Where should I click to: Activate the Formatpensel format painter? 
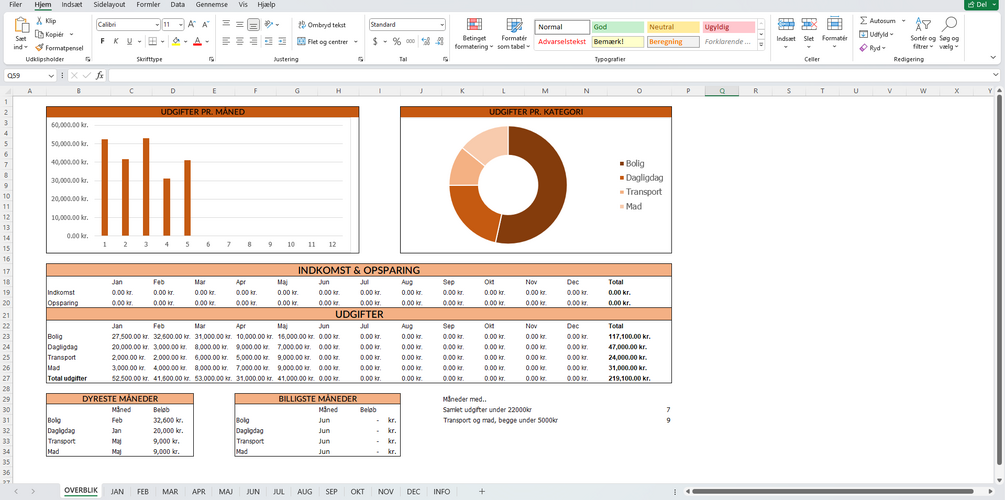point(60,47)
